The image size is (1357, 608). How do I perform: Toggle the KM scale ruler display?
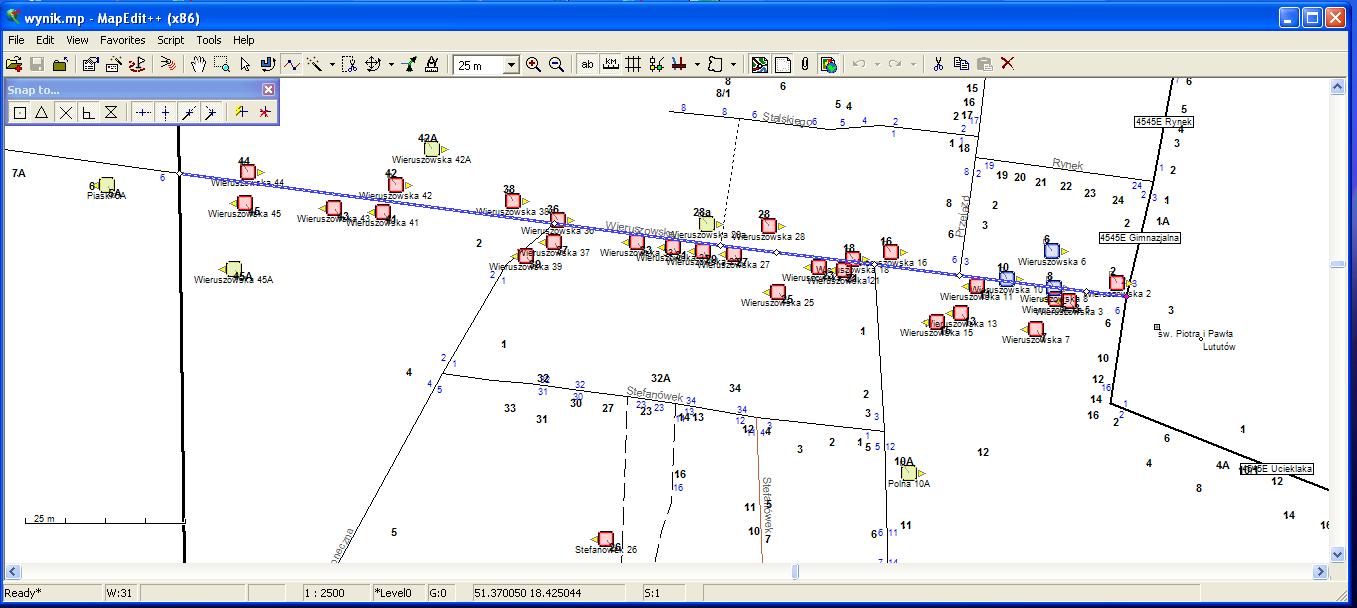[610, 64]
